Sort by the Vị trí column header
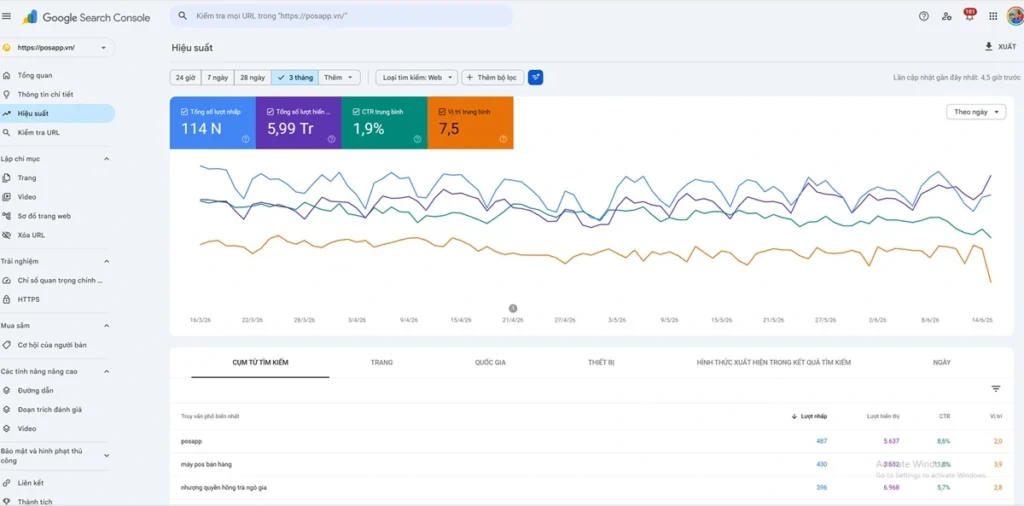 pos(996,416)
